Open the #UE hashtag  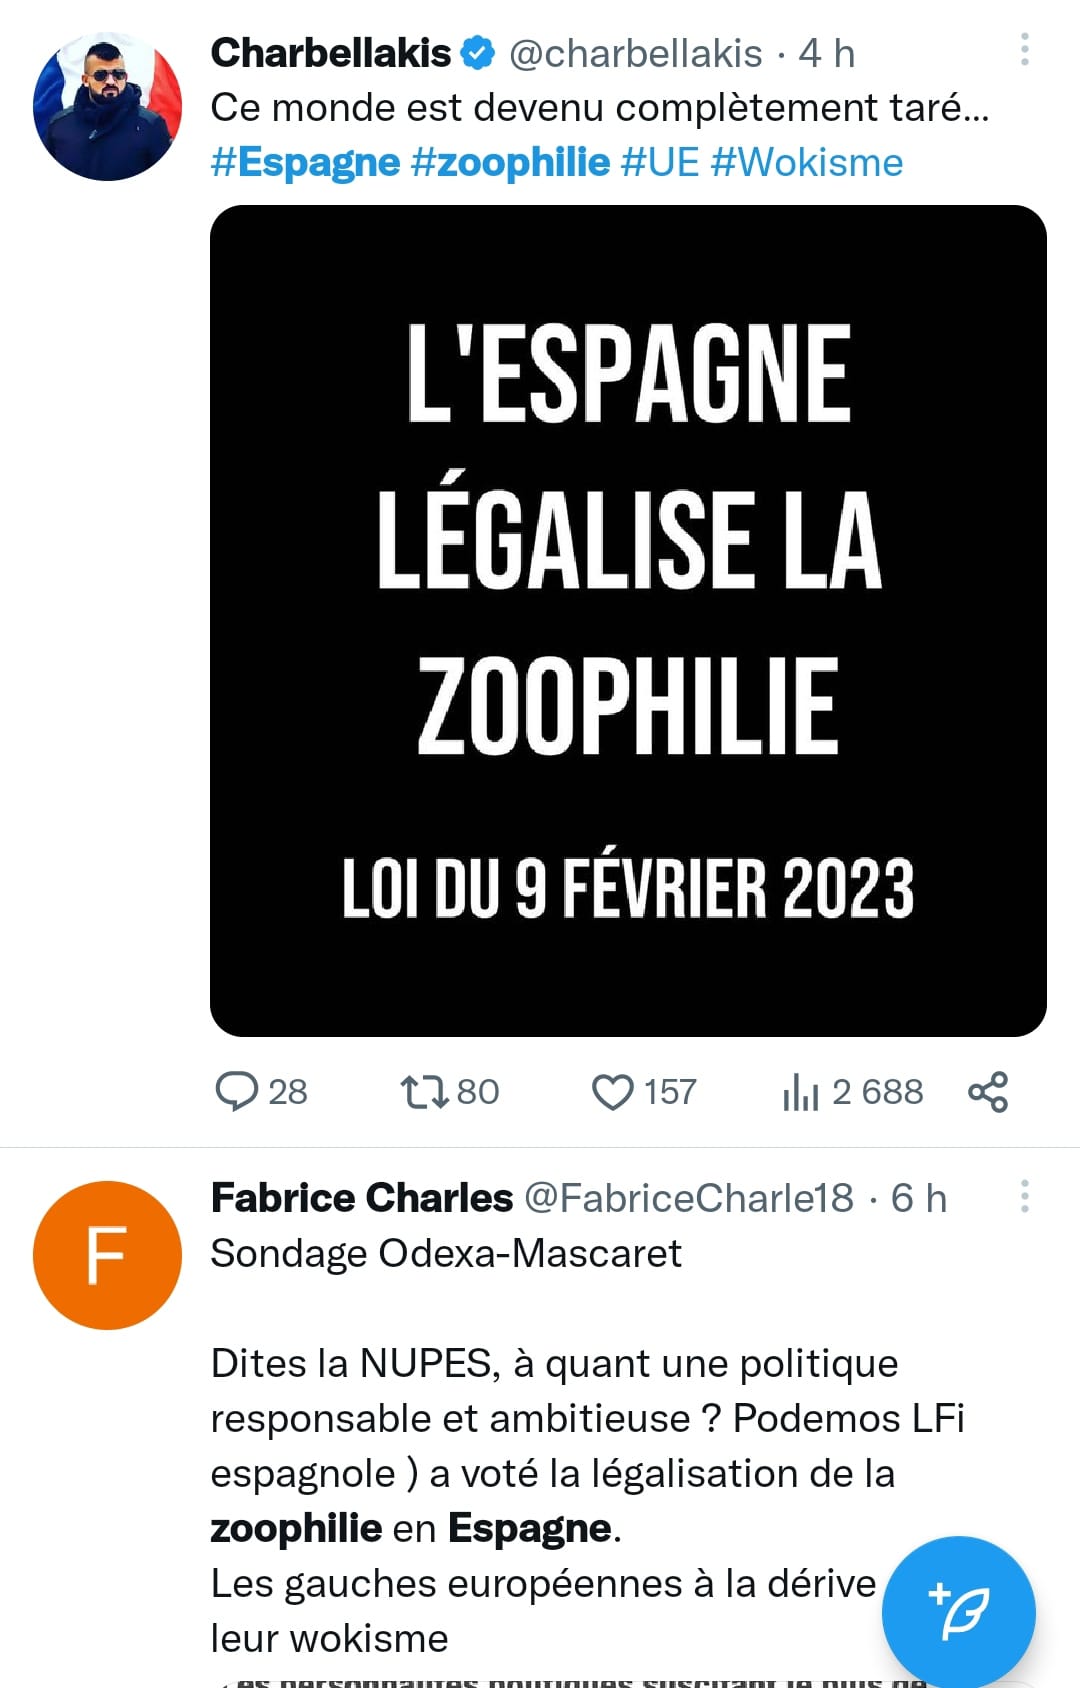[660, 162]
